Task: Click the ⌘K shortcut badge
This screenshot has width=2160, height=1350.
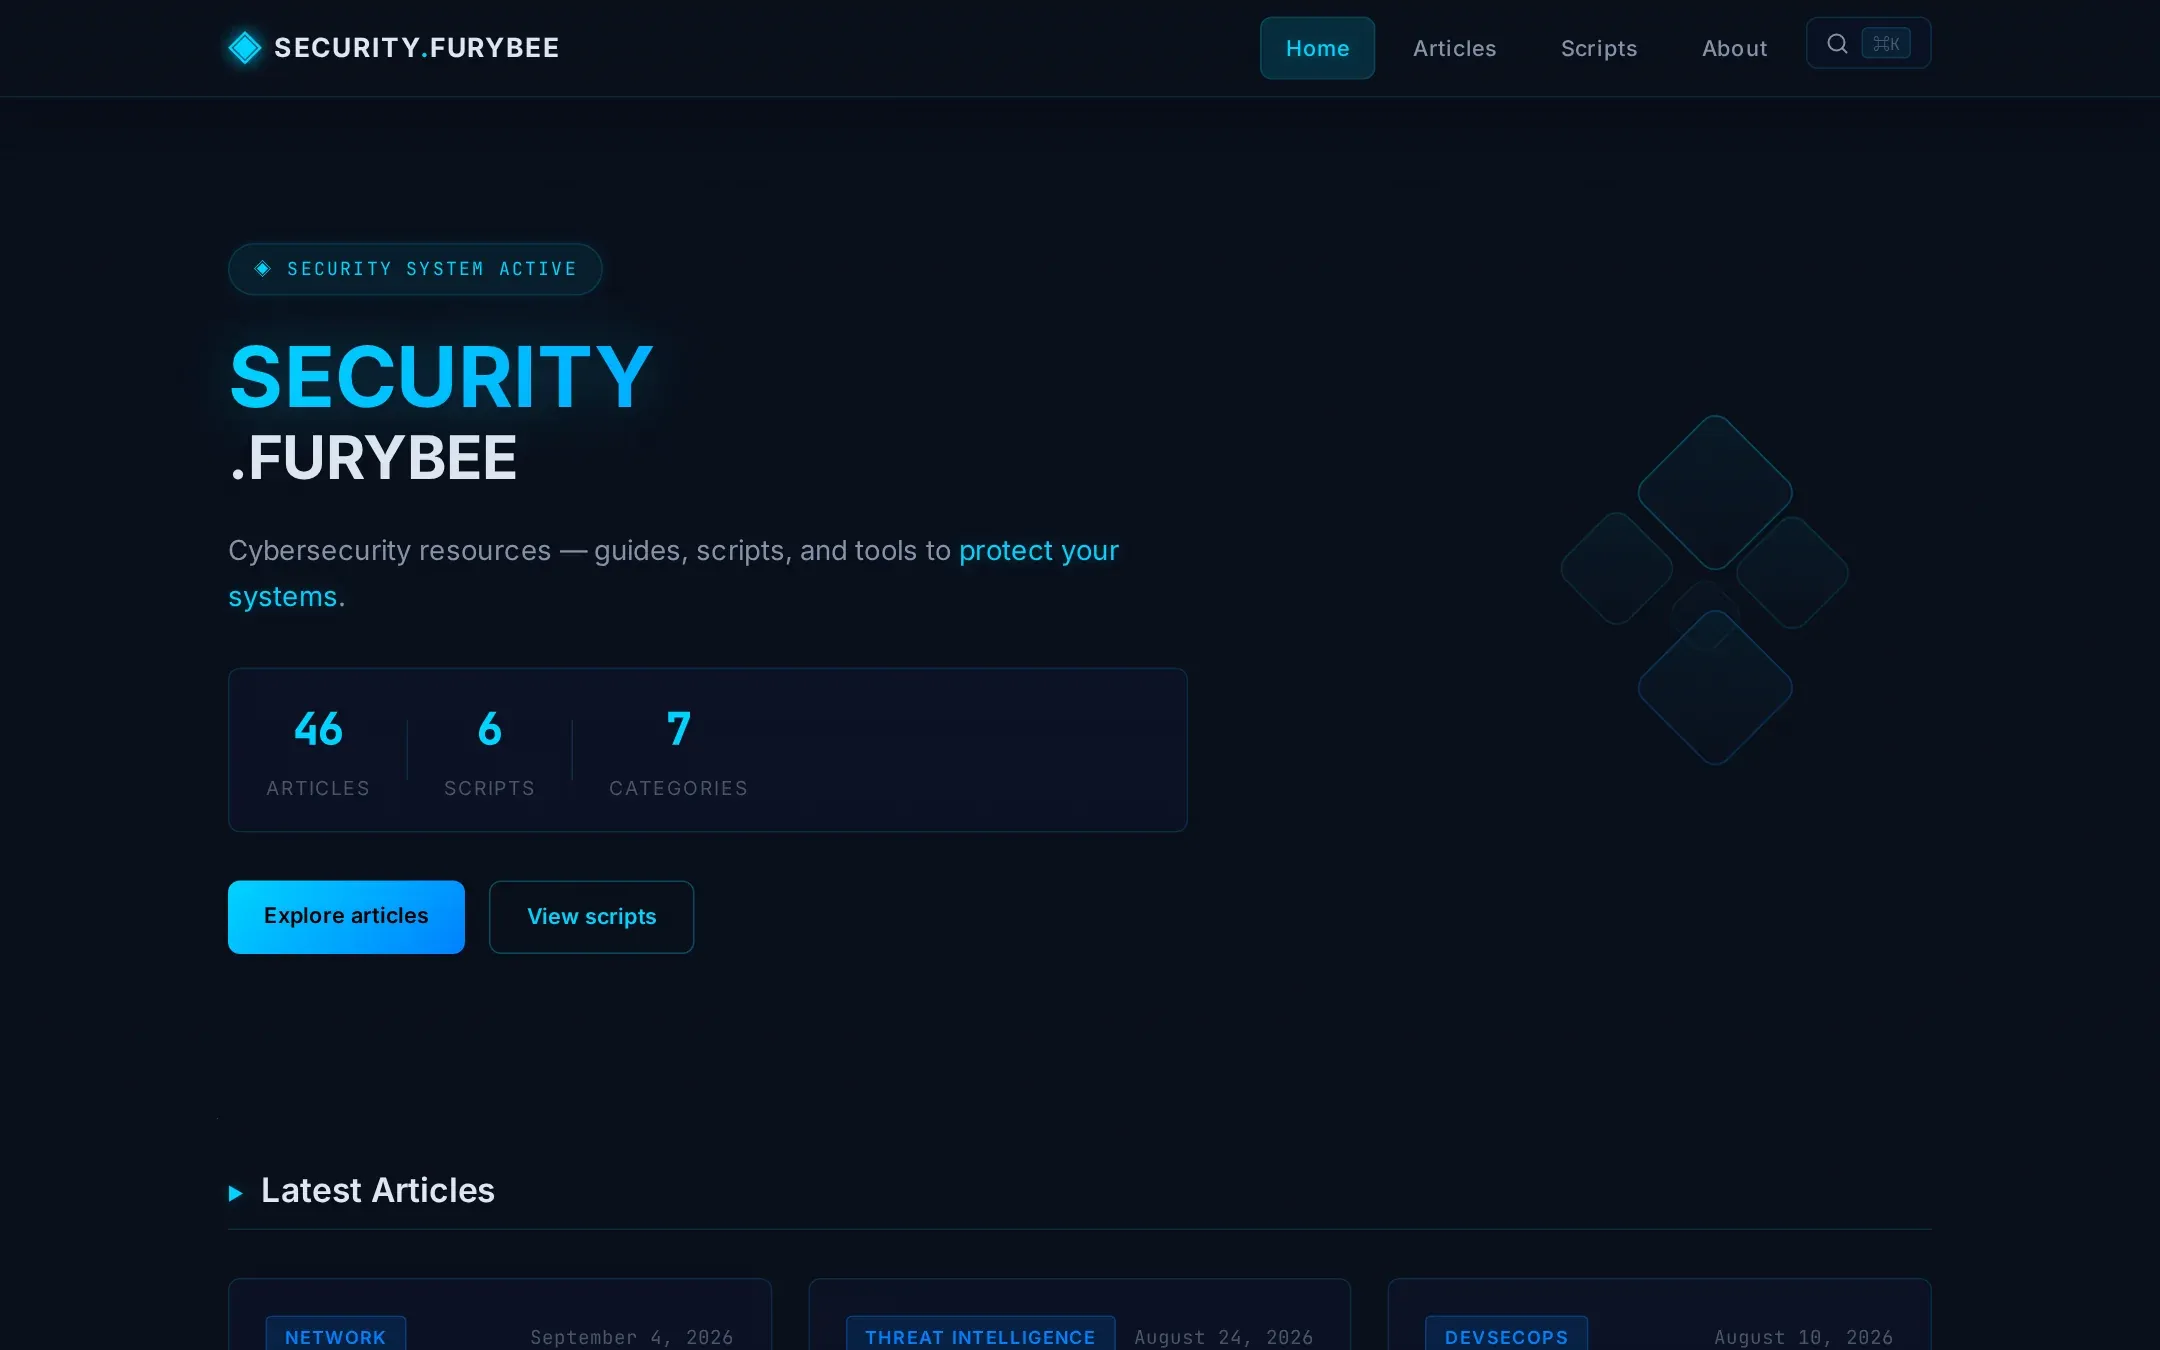Action: 1886,43
